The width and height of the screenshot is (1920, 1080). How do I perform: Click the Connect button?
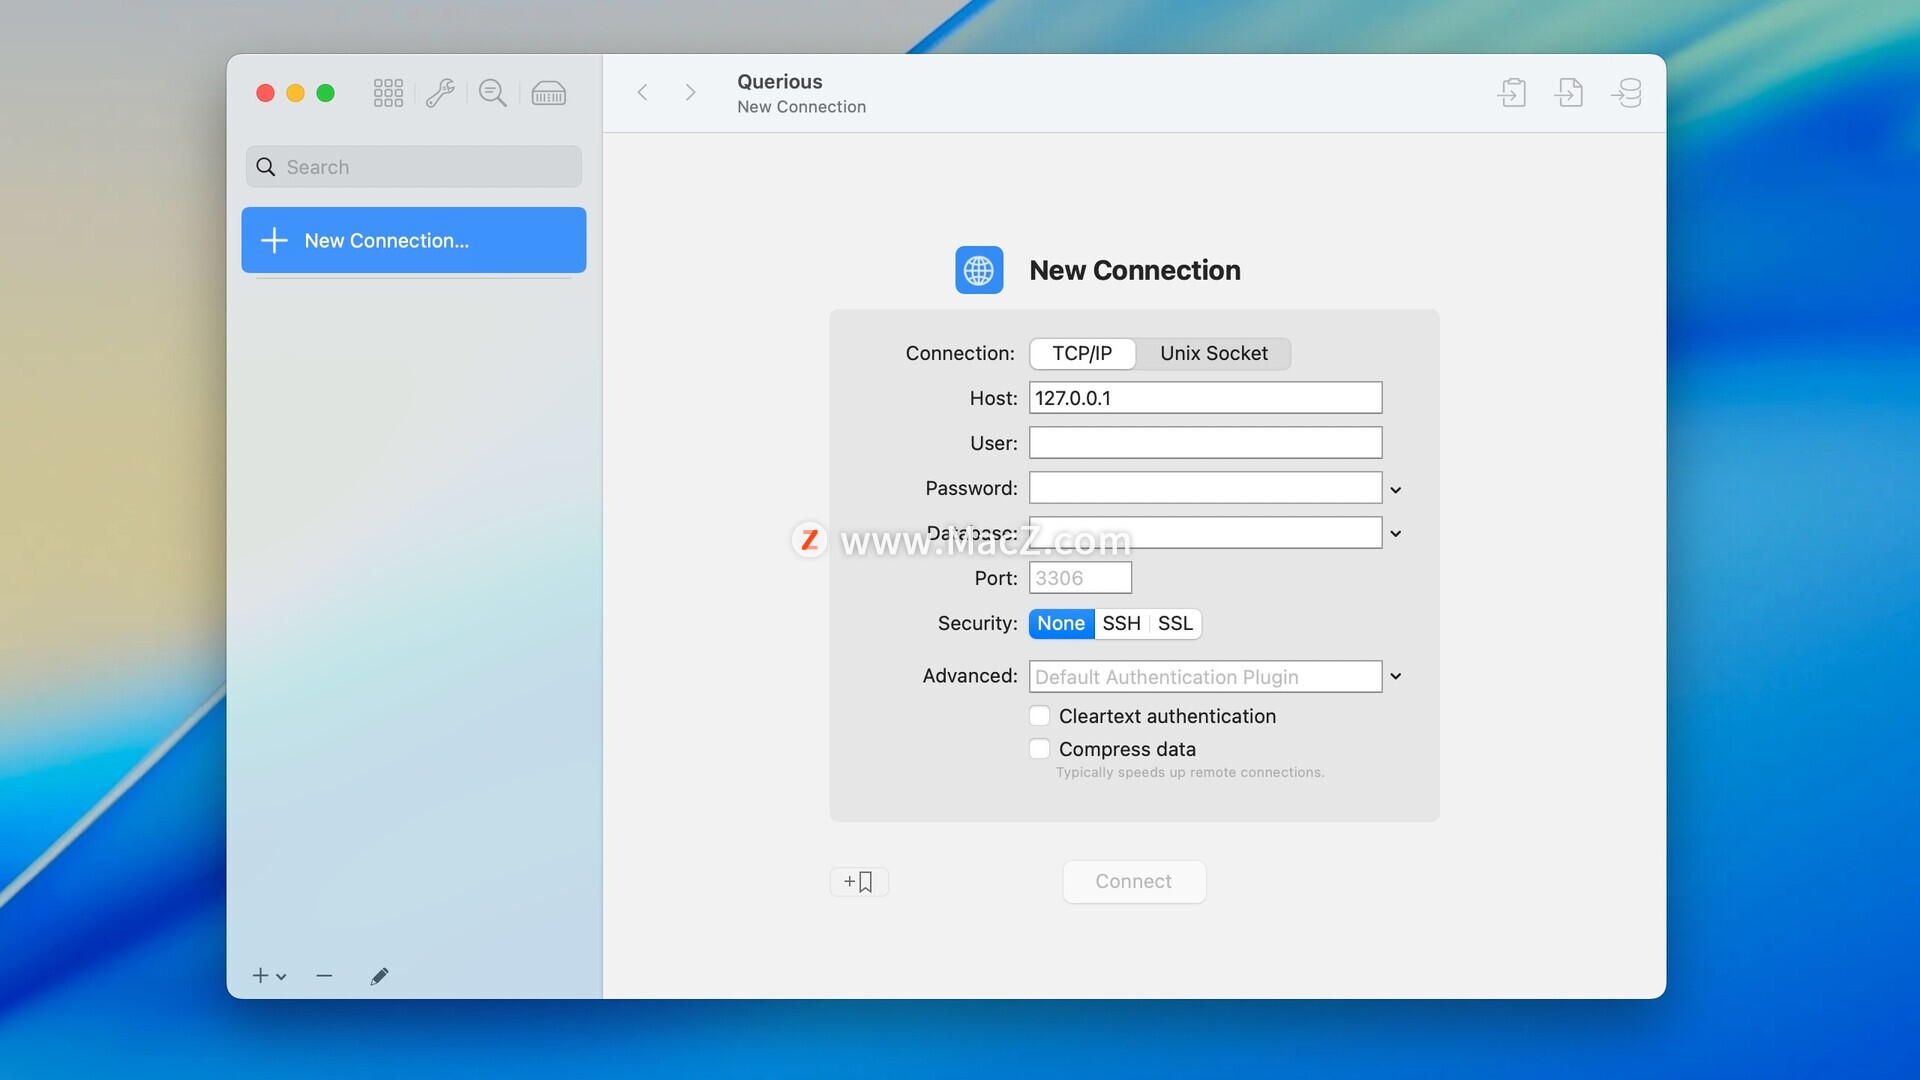tap(1134, 882)
